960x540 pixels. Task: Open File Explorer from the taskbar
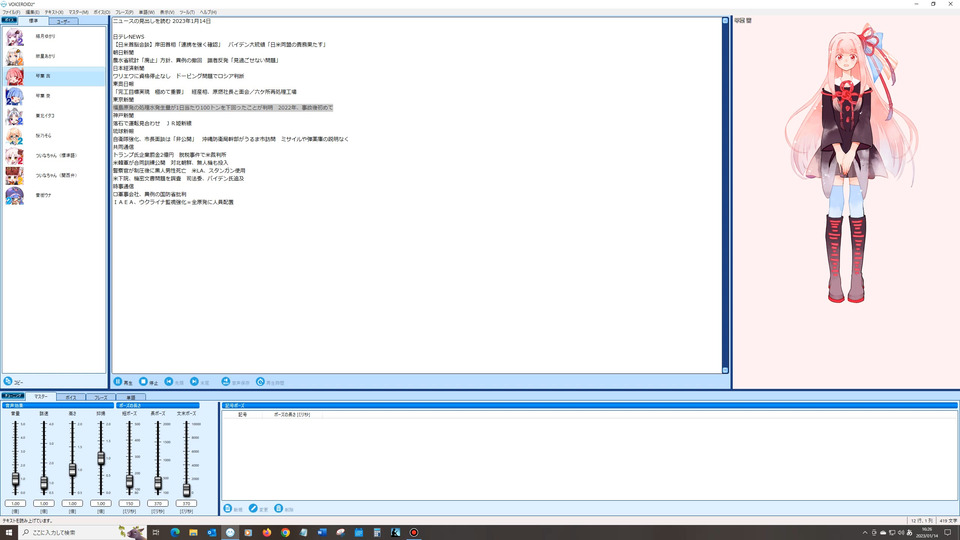click(193, 532)
